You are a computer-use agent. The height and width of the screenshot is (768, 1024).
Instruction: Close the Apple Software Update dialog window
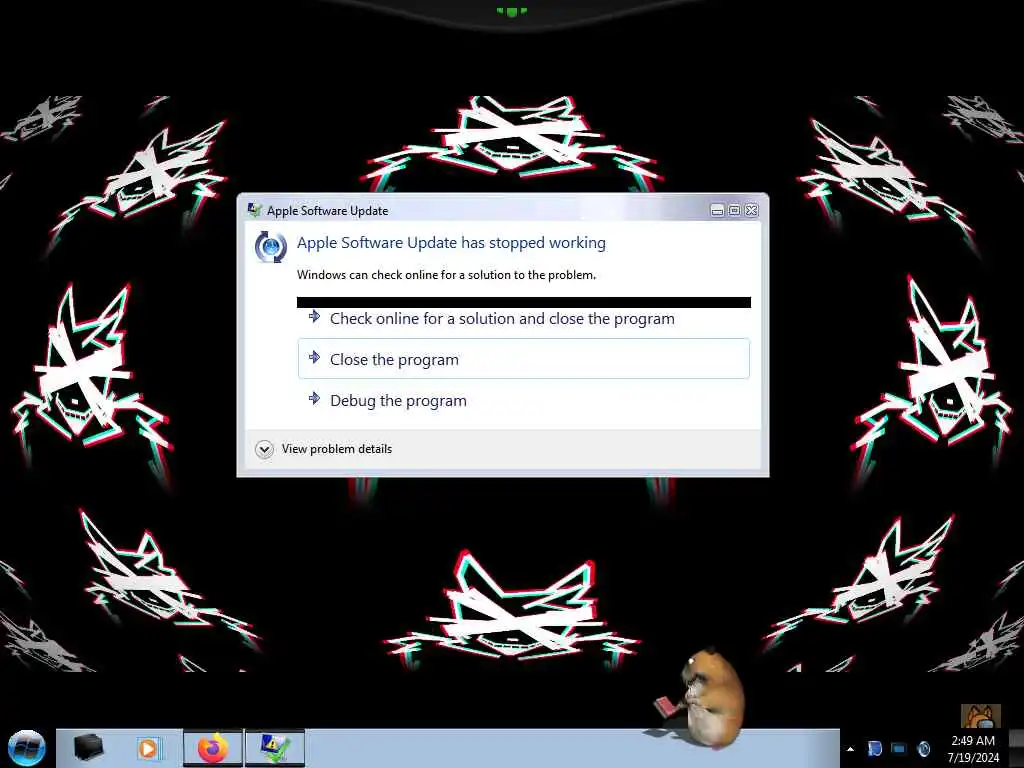click(752, 210)
